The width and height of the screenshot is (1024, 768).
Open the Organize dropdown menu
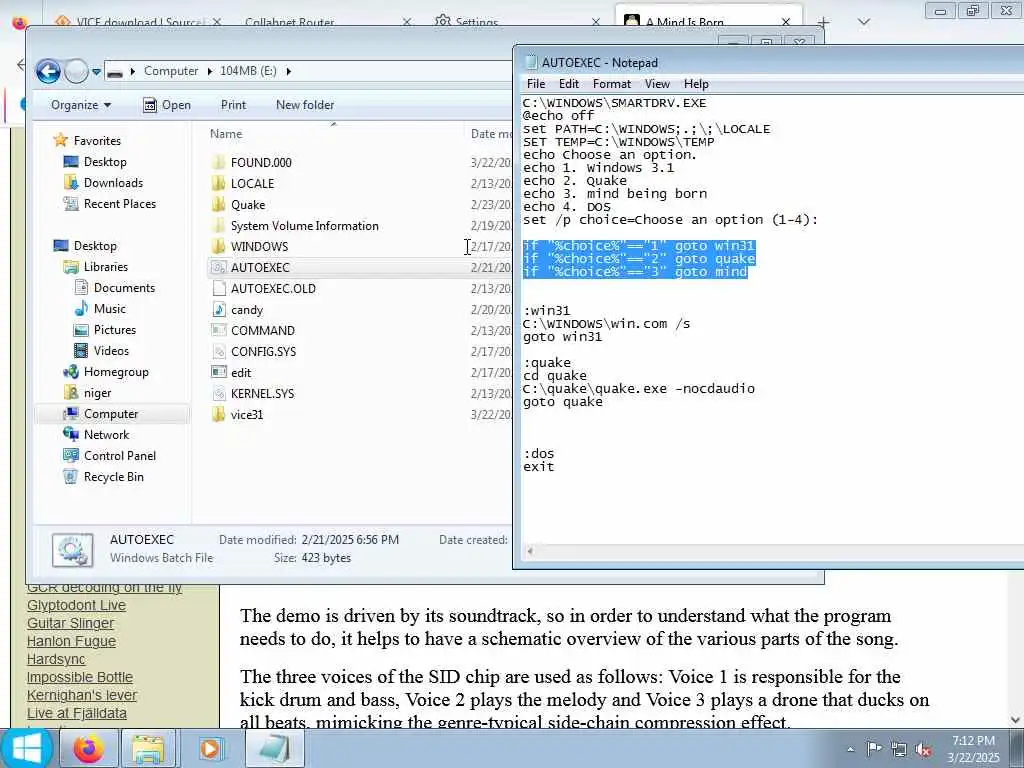tap(81, 105)
